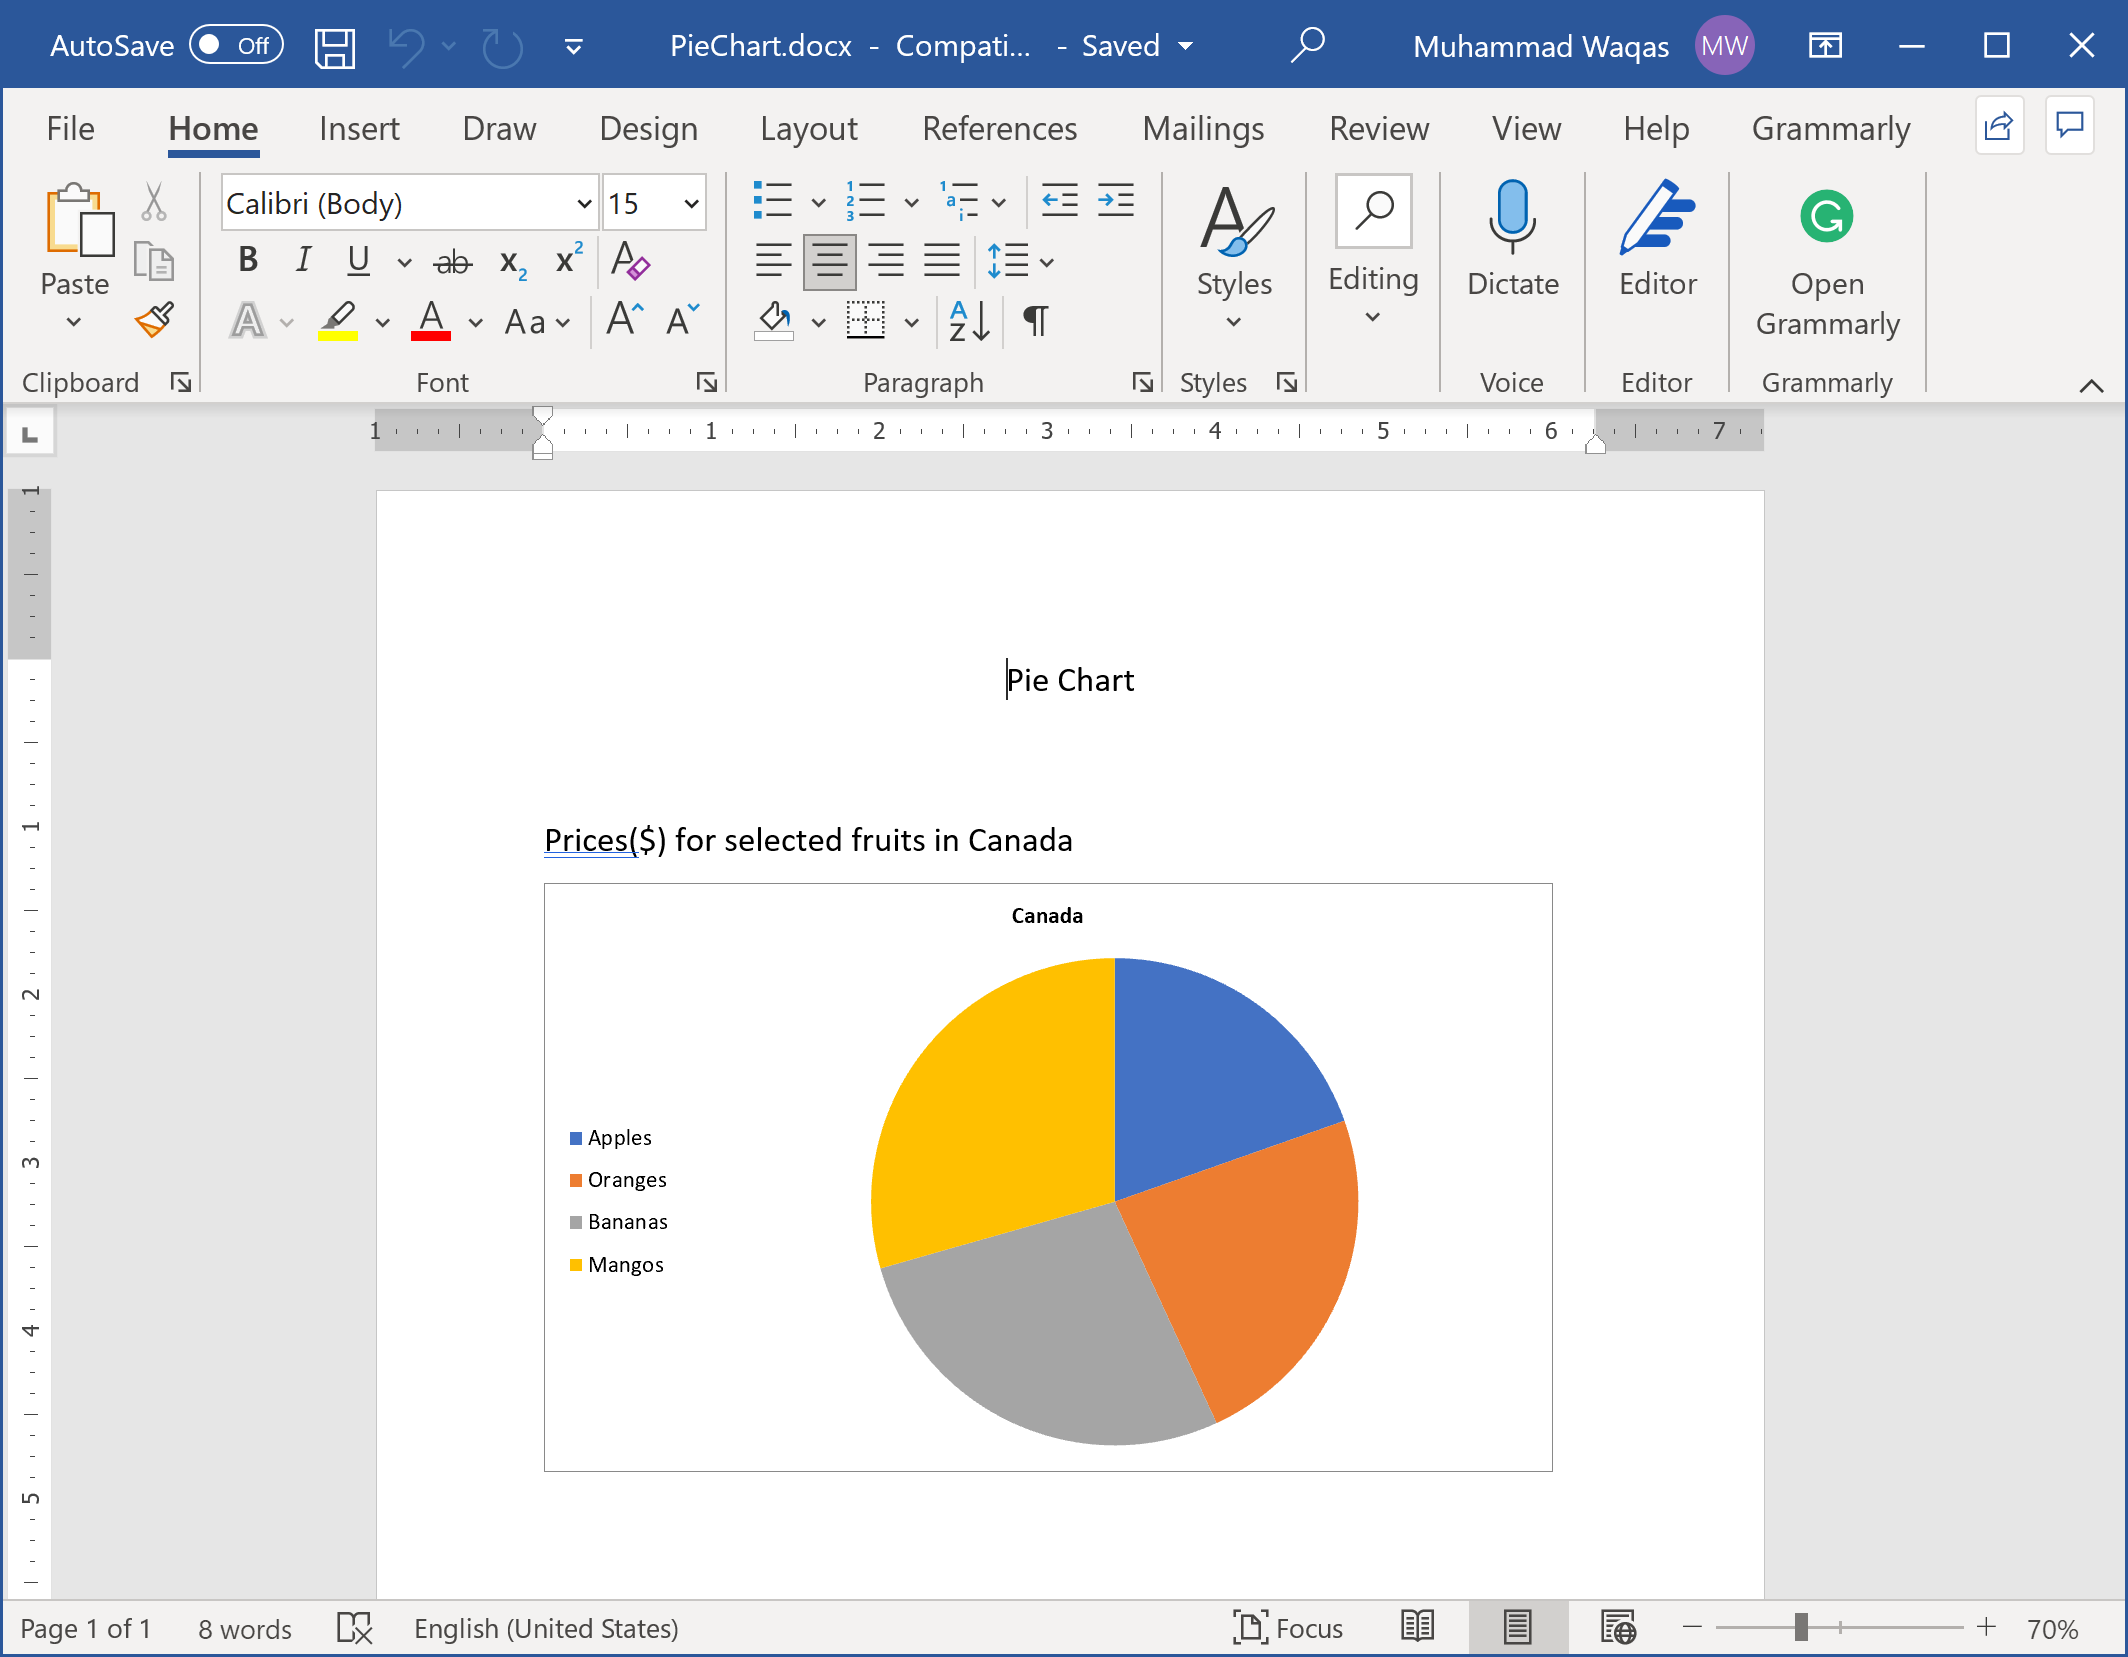This screenshot has width=2128, height=1657.
Task: Open the Editor pen icon
Action: (x=1656, y=218)
